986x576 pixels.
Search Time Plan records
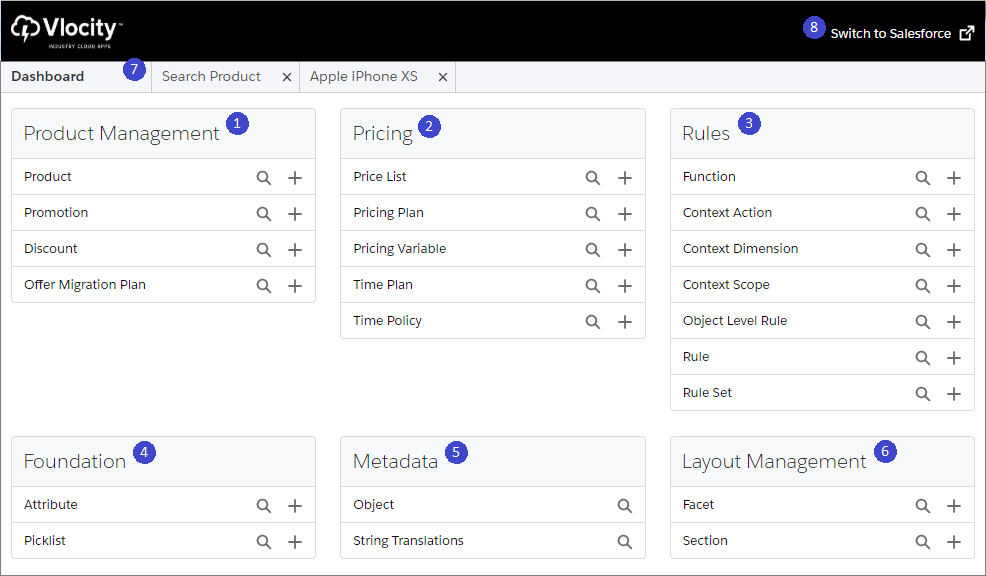point(592,285)
